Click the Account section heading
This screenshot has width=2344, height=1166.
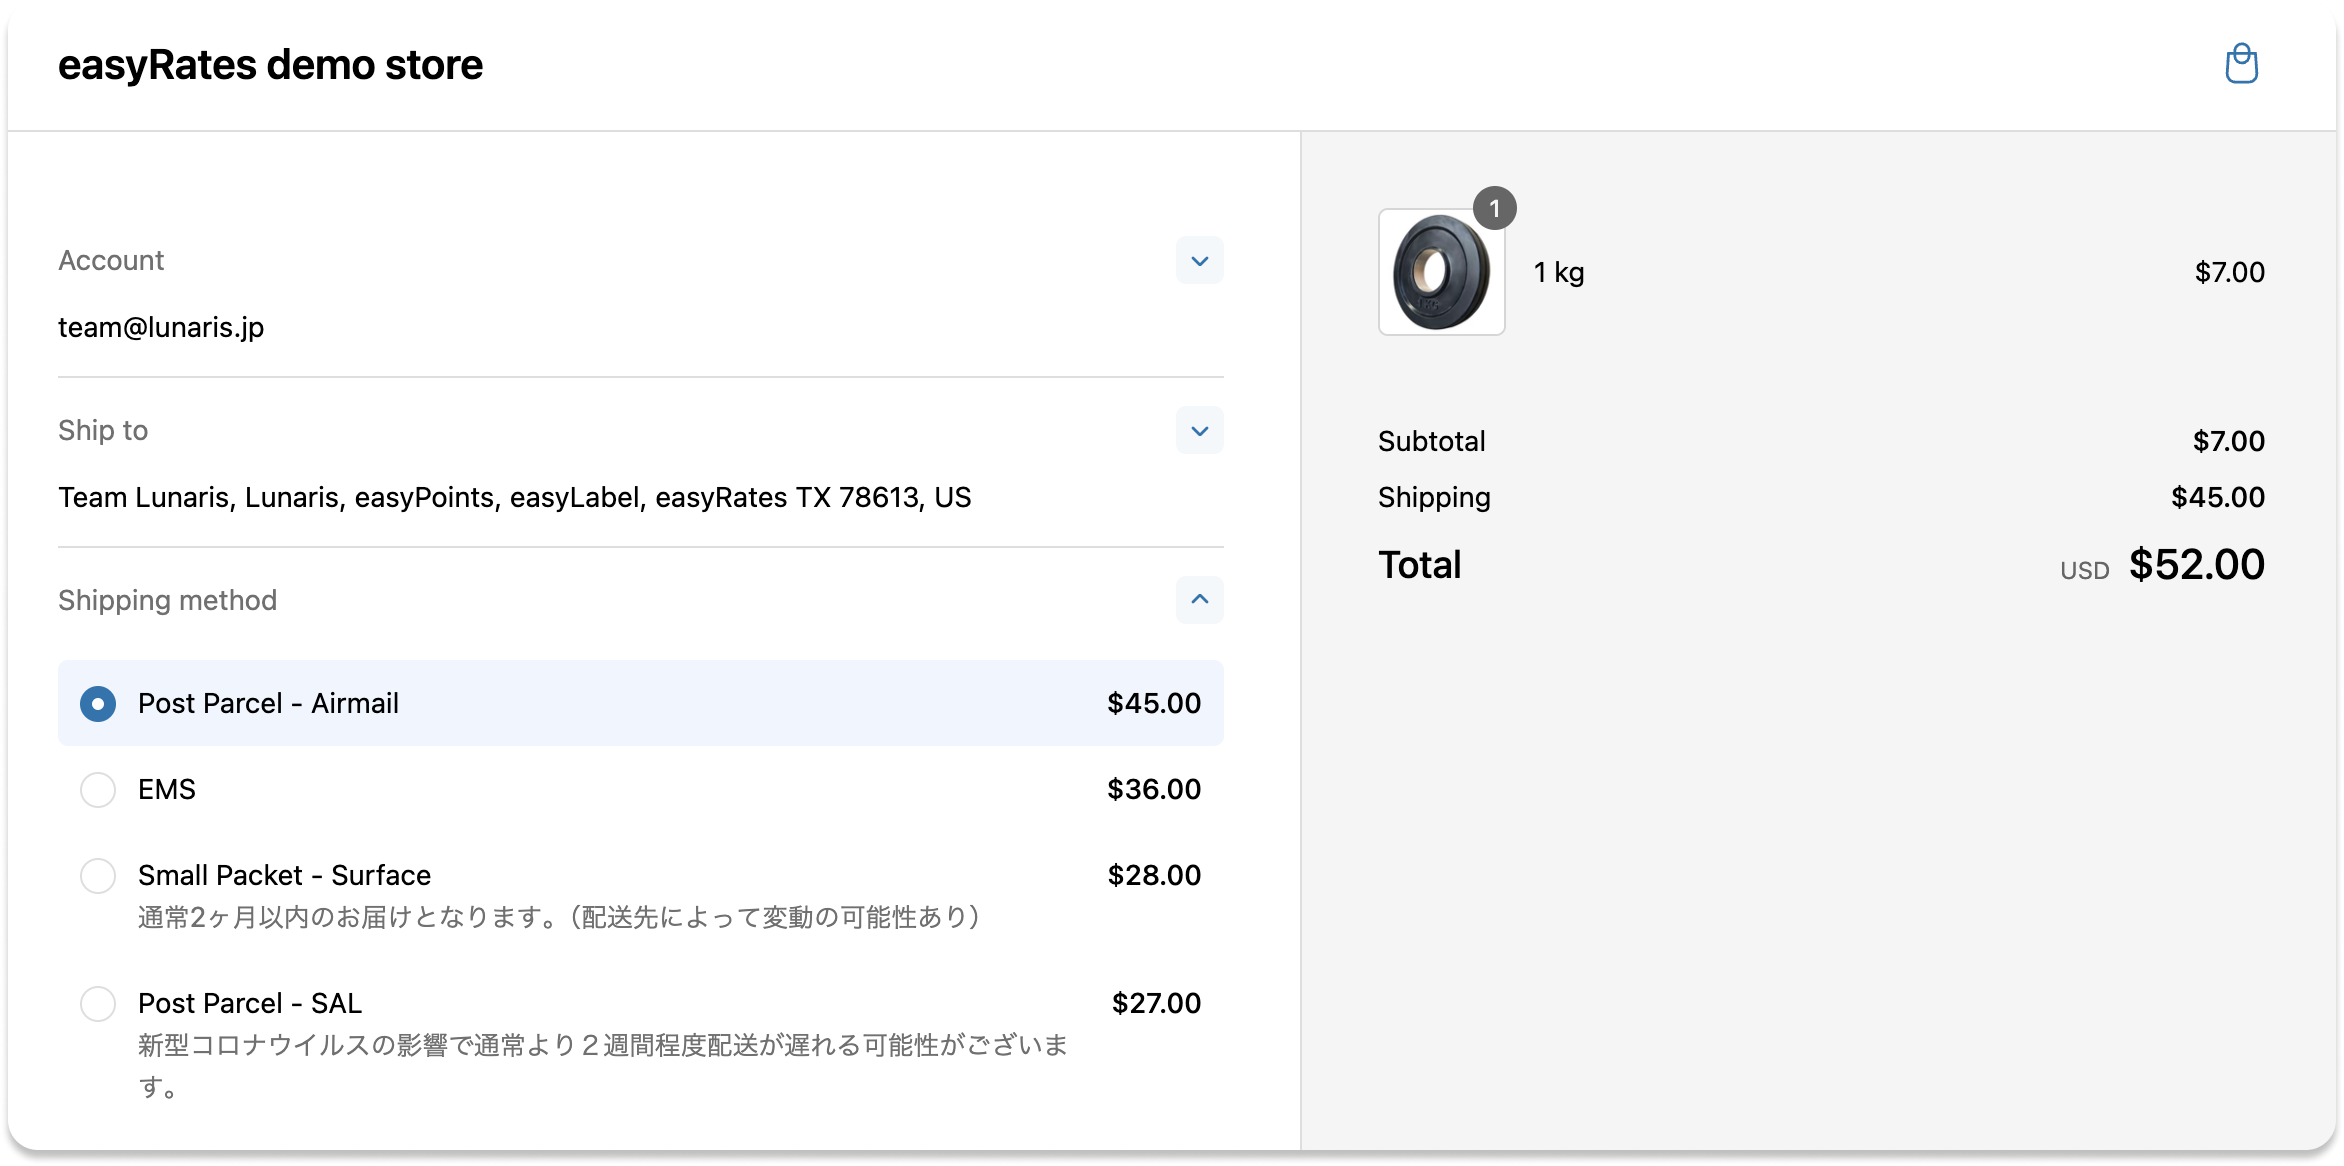111,260
